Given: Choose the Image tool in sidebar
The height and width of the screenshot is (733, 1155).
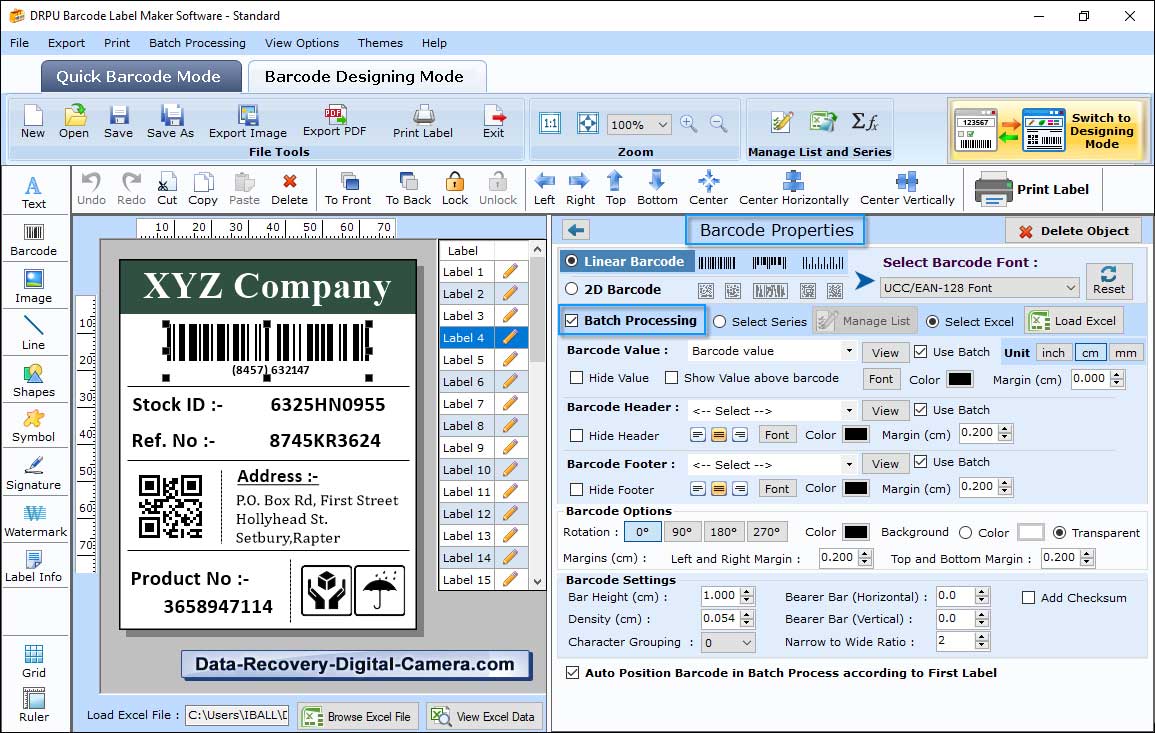Looking at the screenshot, I should (x=34, y=287).
